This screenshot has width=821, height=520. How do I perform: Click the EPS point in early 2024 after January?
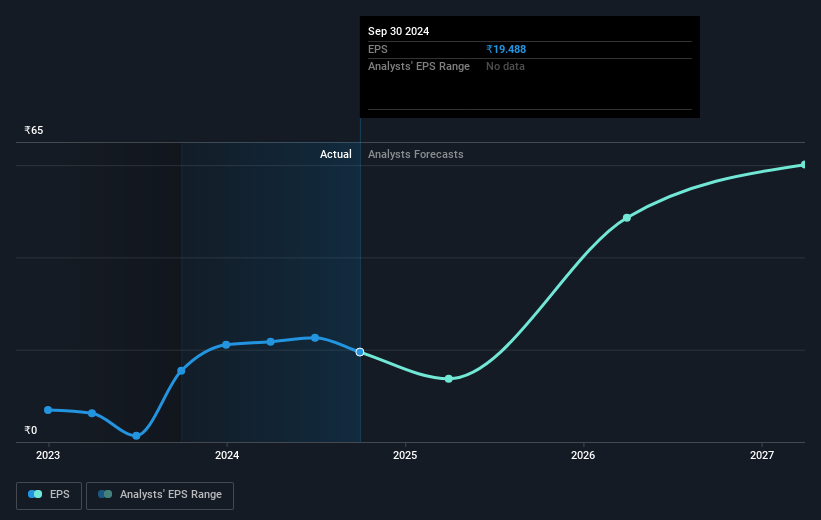pyautogui.click(x=271, y=342)
